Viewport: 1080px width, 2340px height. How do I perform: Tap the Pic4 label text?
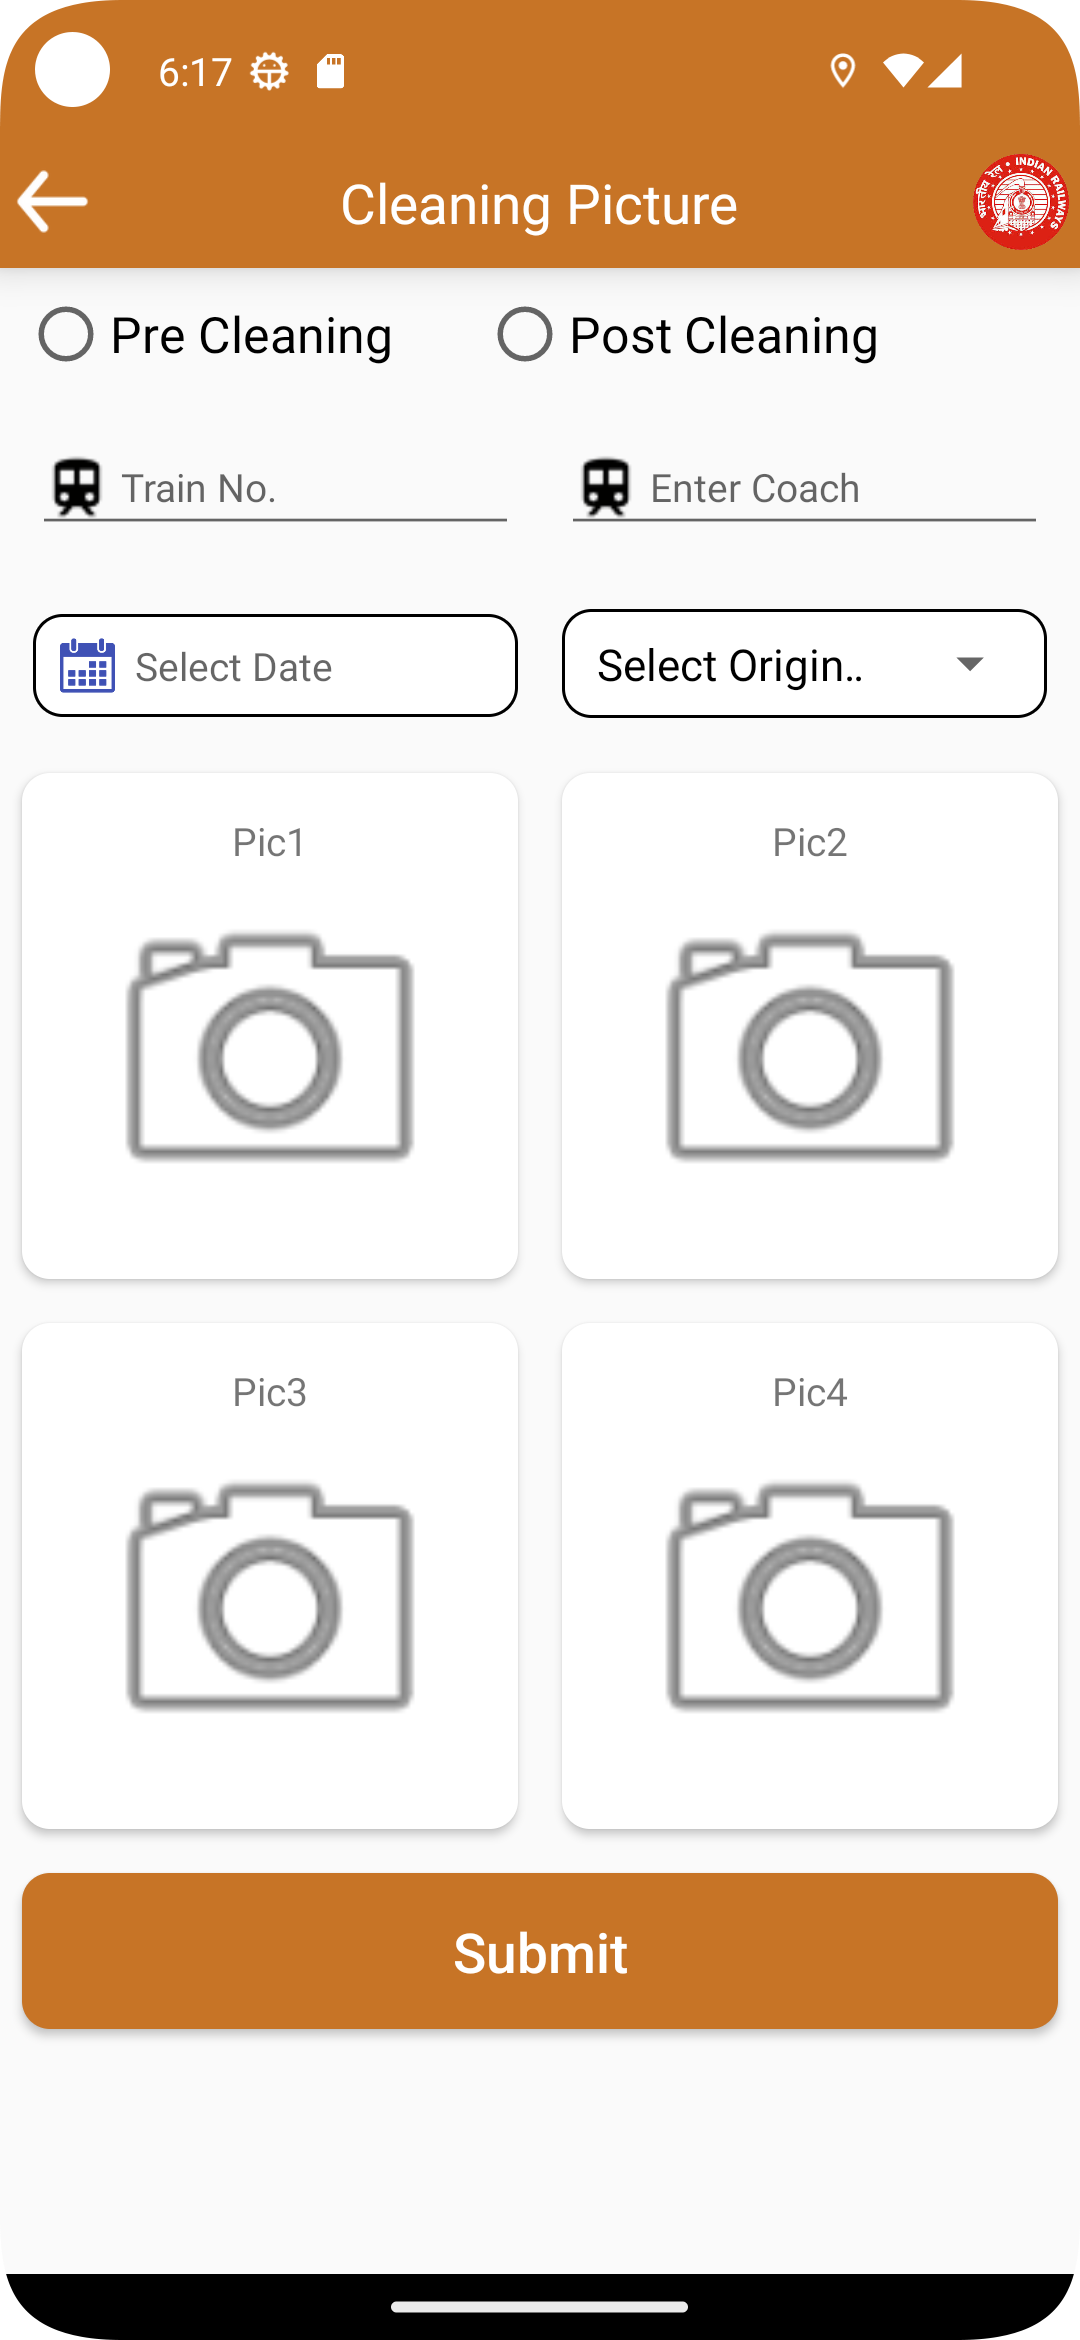[x=810, y=1392]
